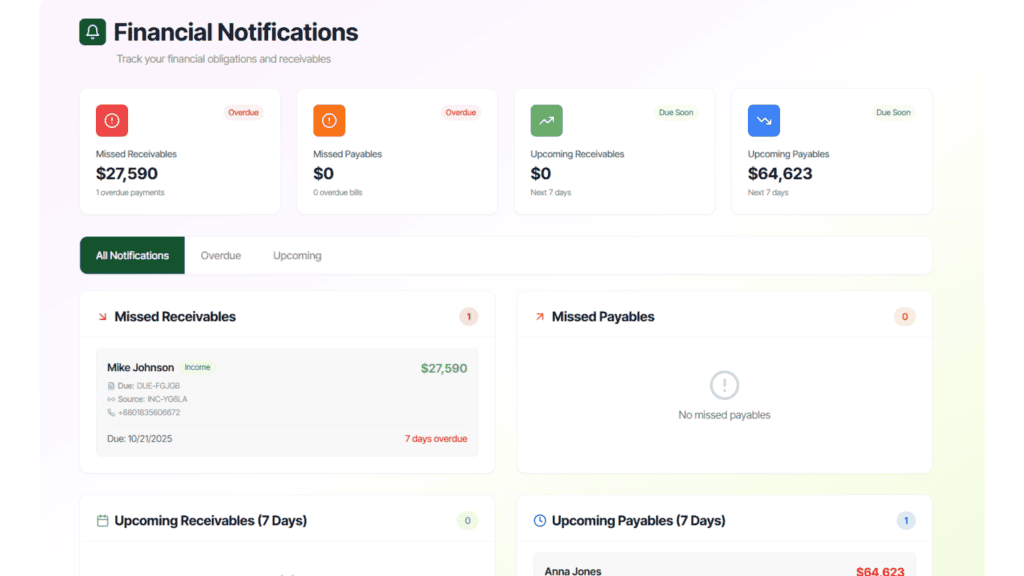Click the Income tag next to Mike Johnson
The height and width of the screenshot is (576, 1024).
[197, 368]
